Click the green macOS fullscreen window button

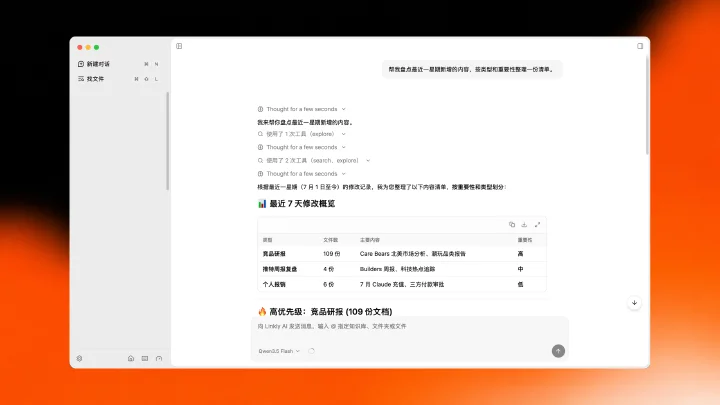pyautogui.click(x=96, y=47)
